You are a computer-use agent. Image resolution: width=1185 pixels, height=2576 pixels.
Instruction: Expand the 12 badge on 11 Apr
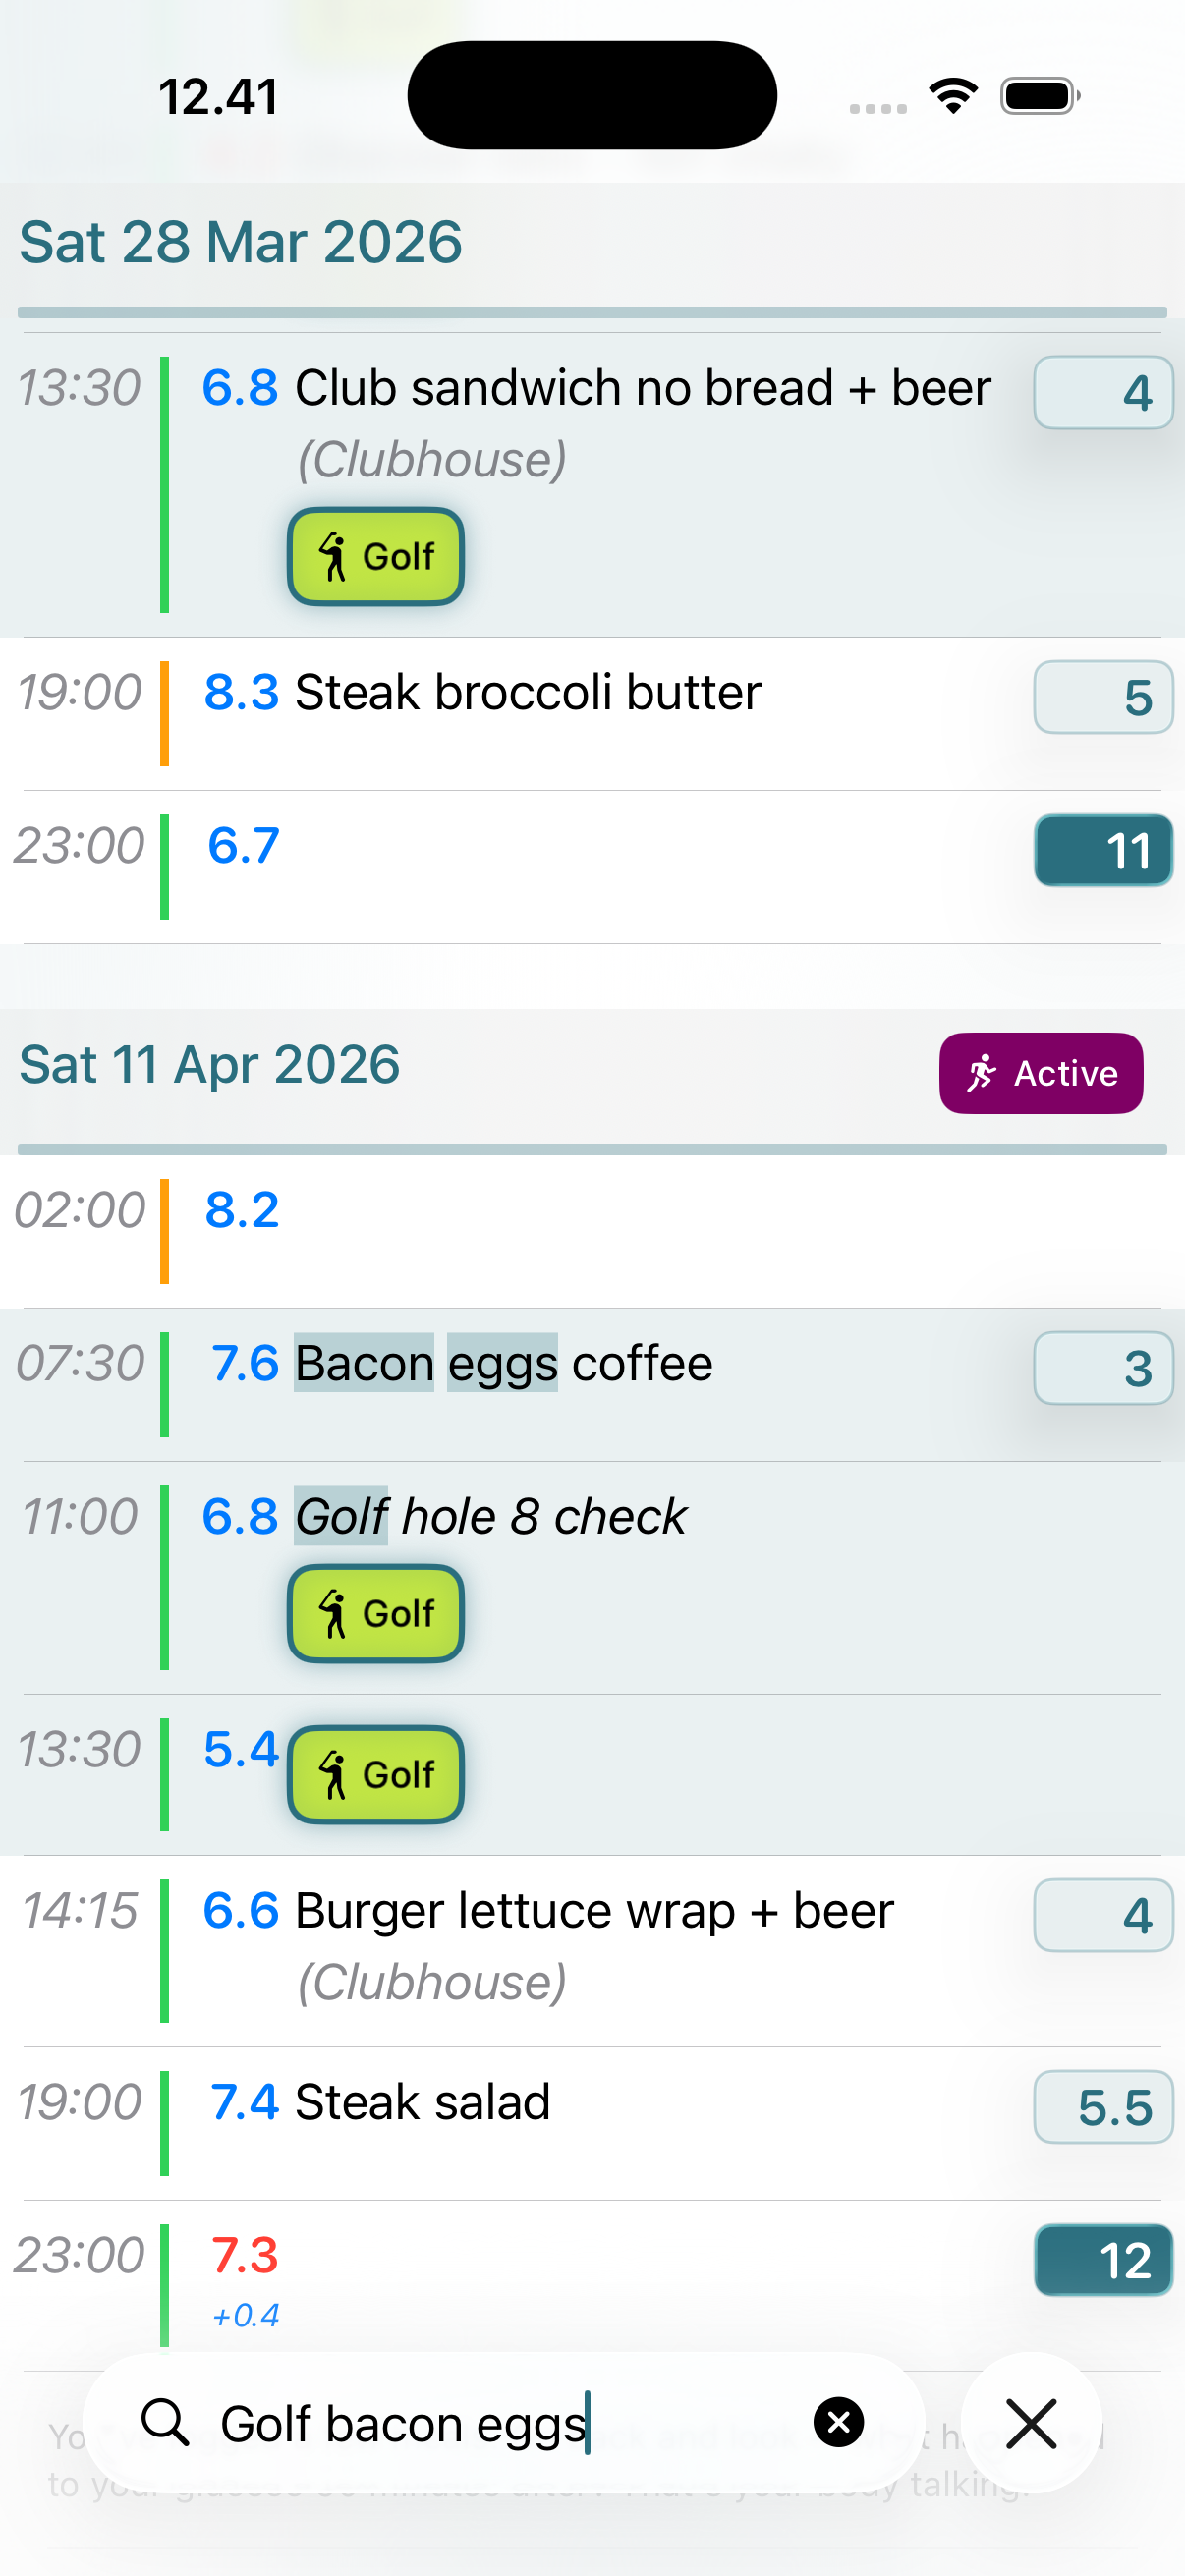coord(1103,2259)
